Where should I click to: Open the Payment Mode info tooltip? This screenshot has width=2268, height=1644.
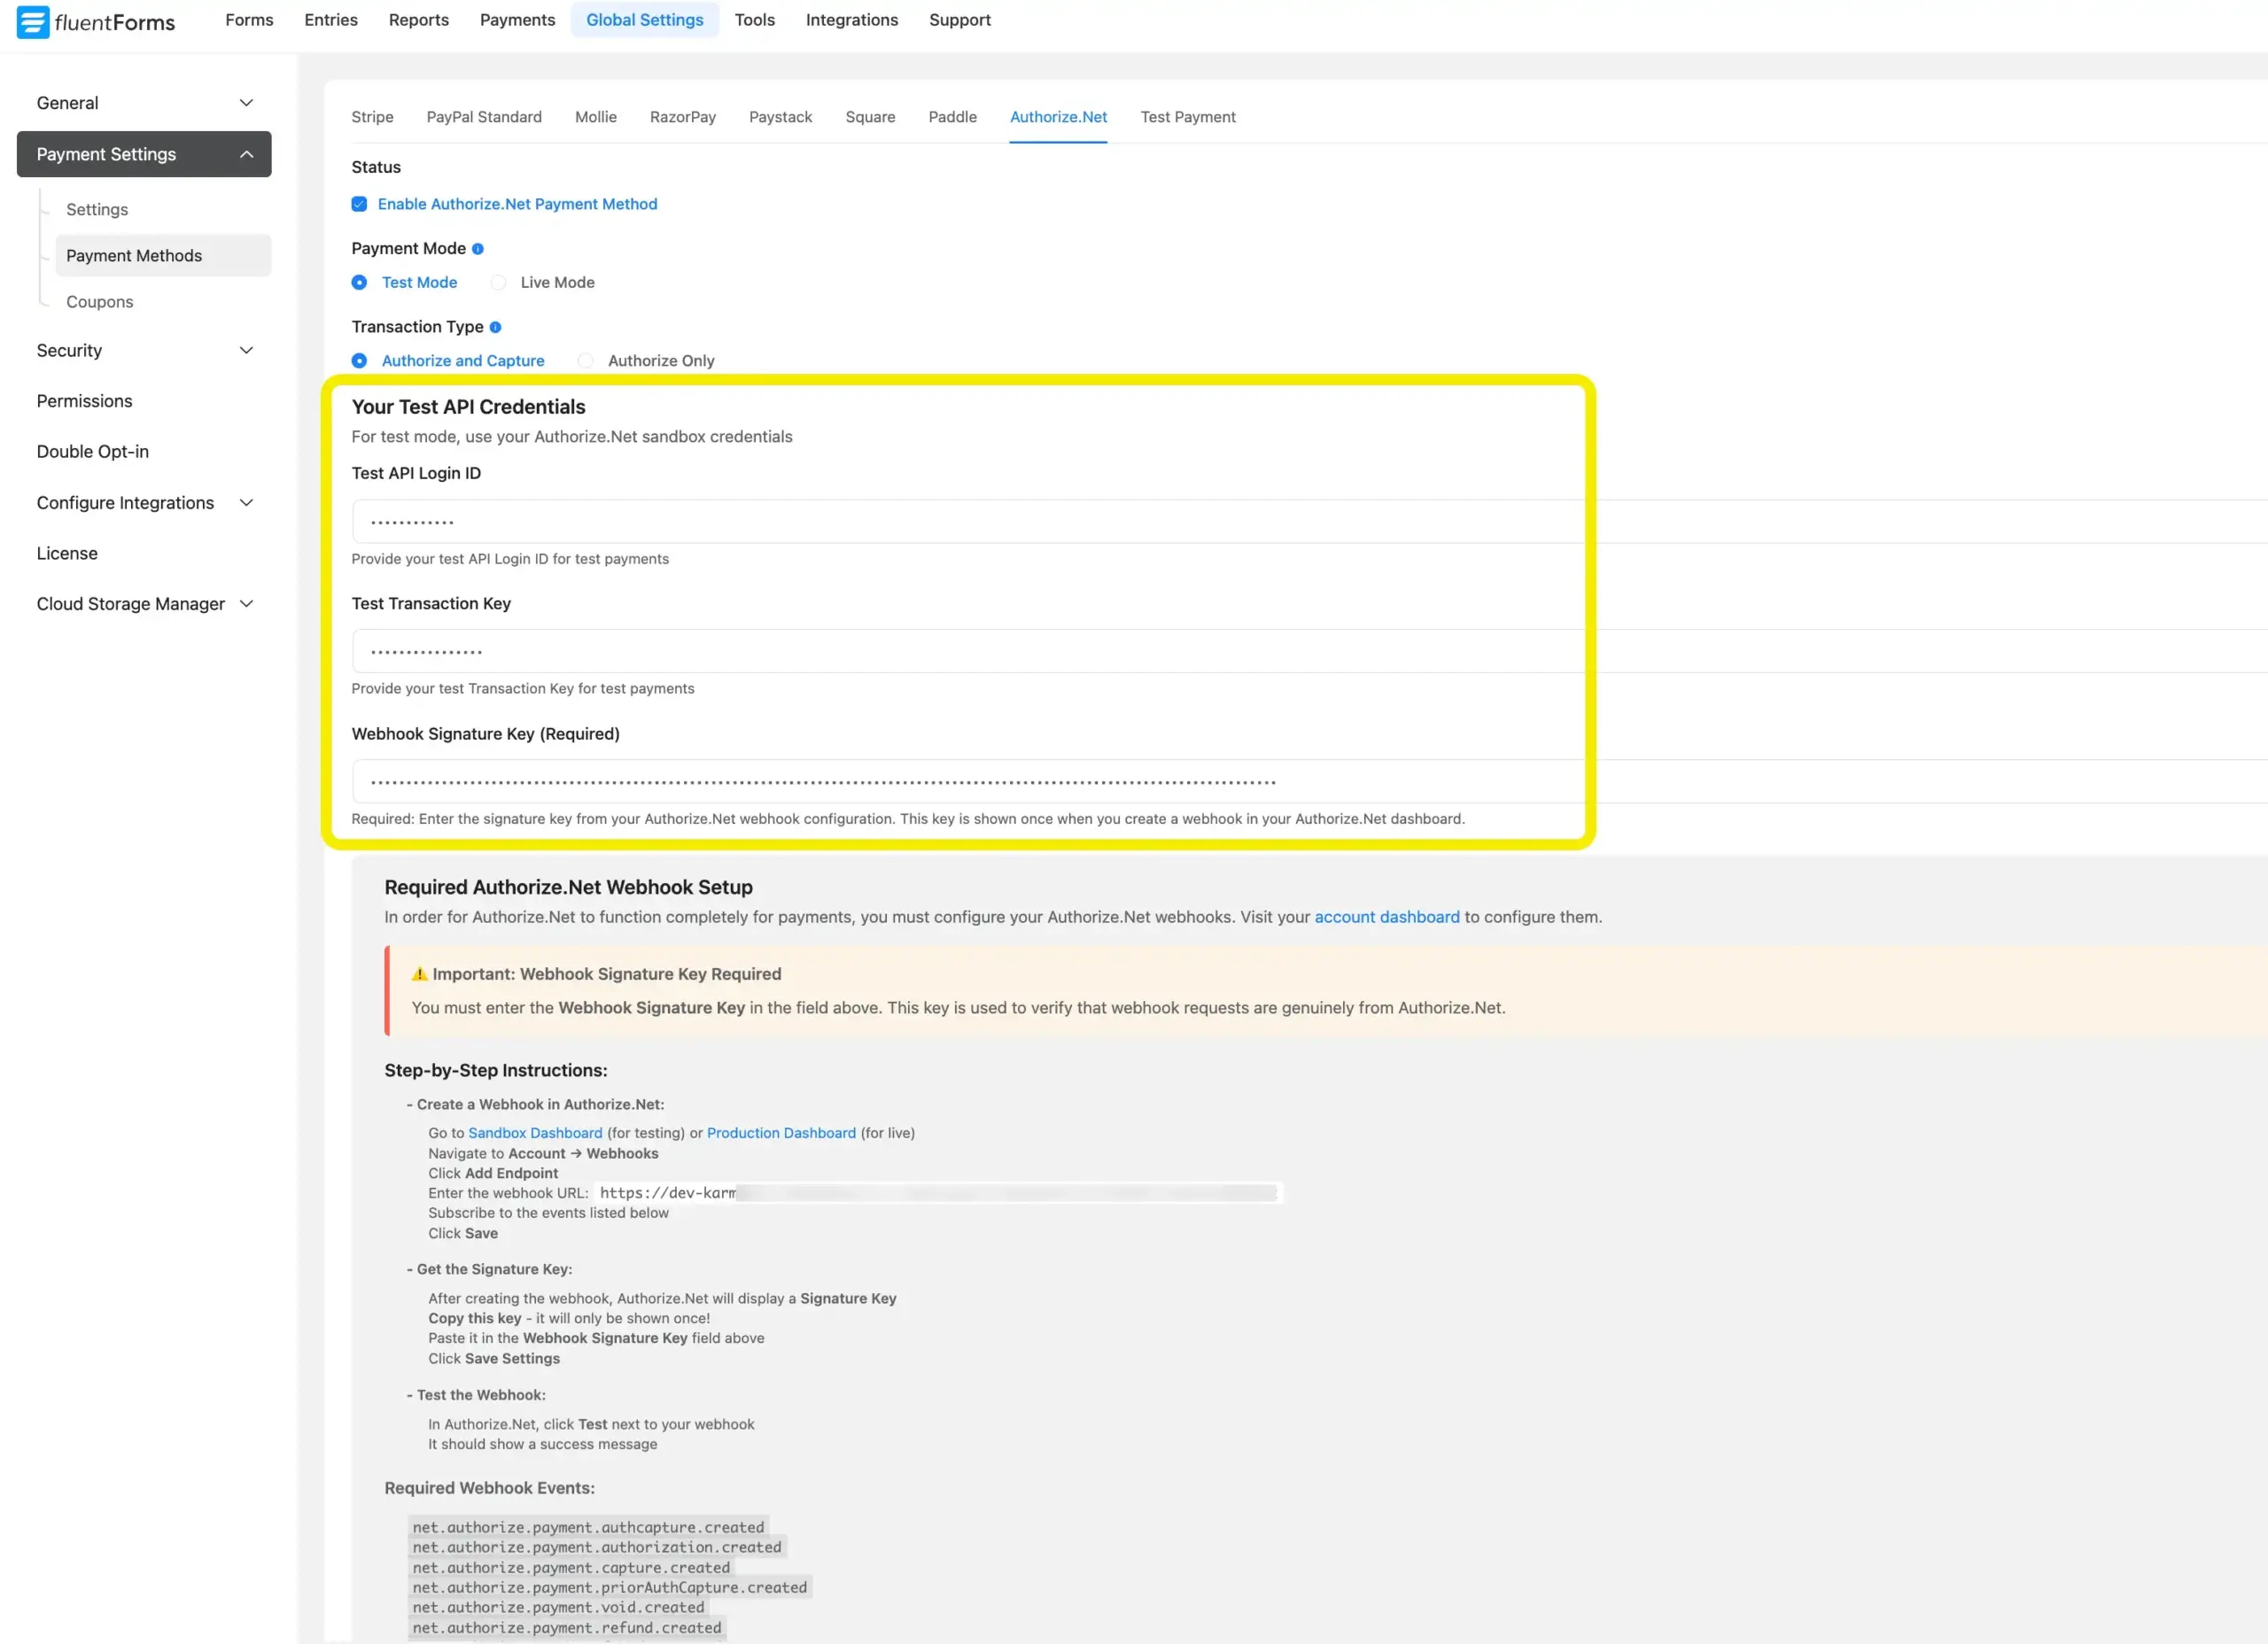coord(479,248)
